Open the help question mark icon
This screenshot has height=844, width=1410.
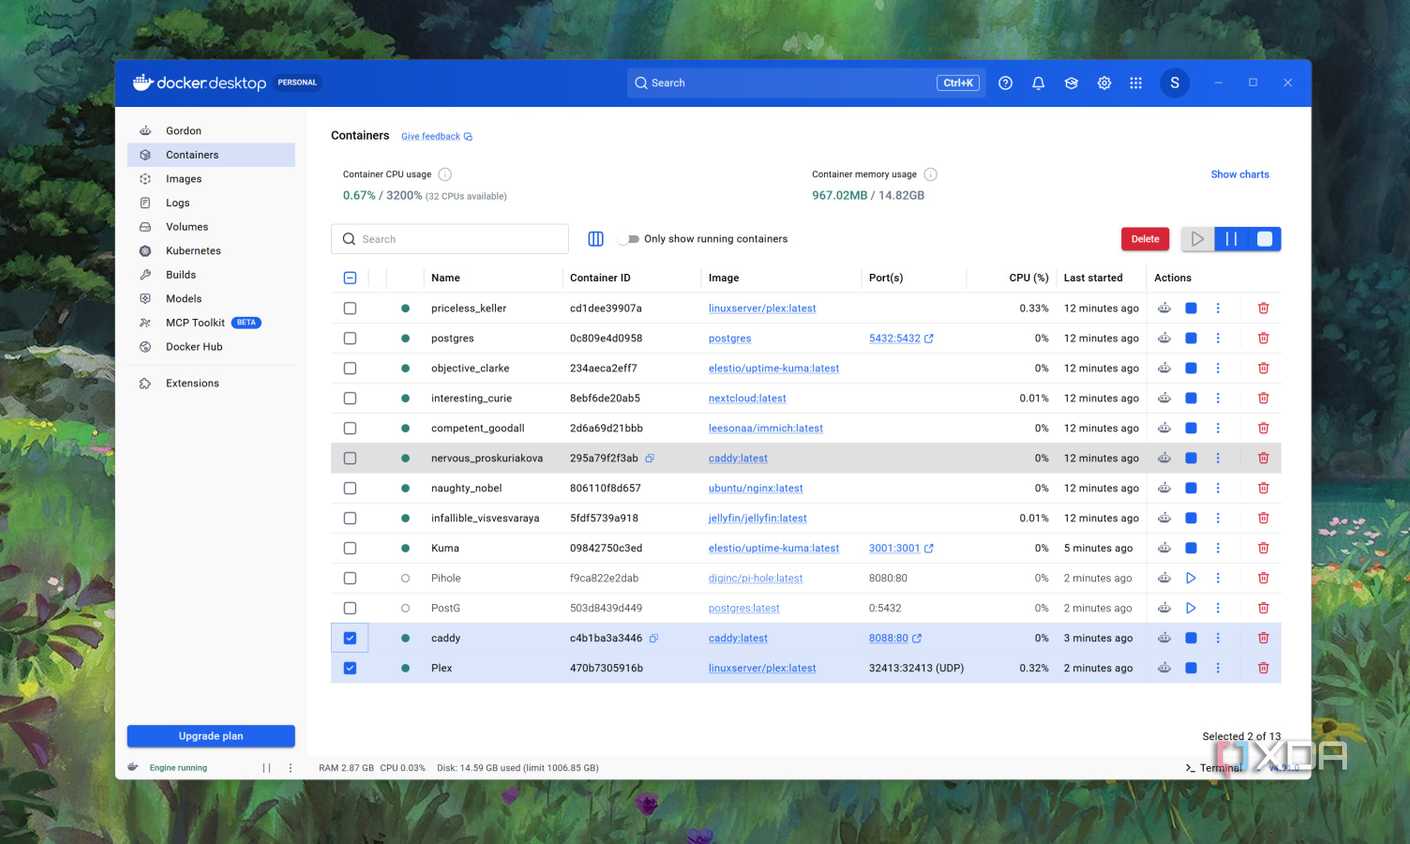[1005, 83]
